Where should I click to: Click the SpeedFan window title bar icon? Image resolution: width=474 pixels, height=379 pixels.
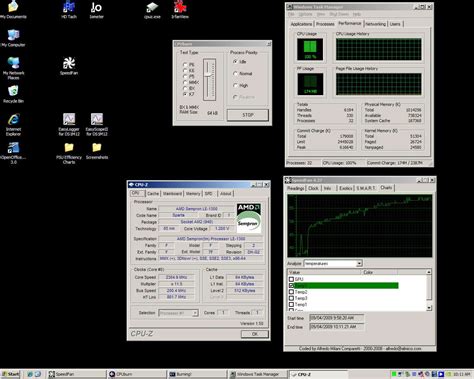pyautogui.click(x=288, y=180)
